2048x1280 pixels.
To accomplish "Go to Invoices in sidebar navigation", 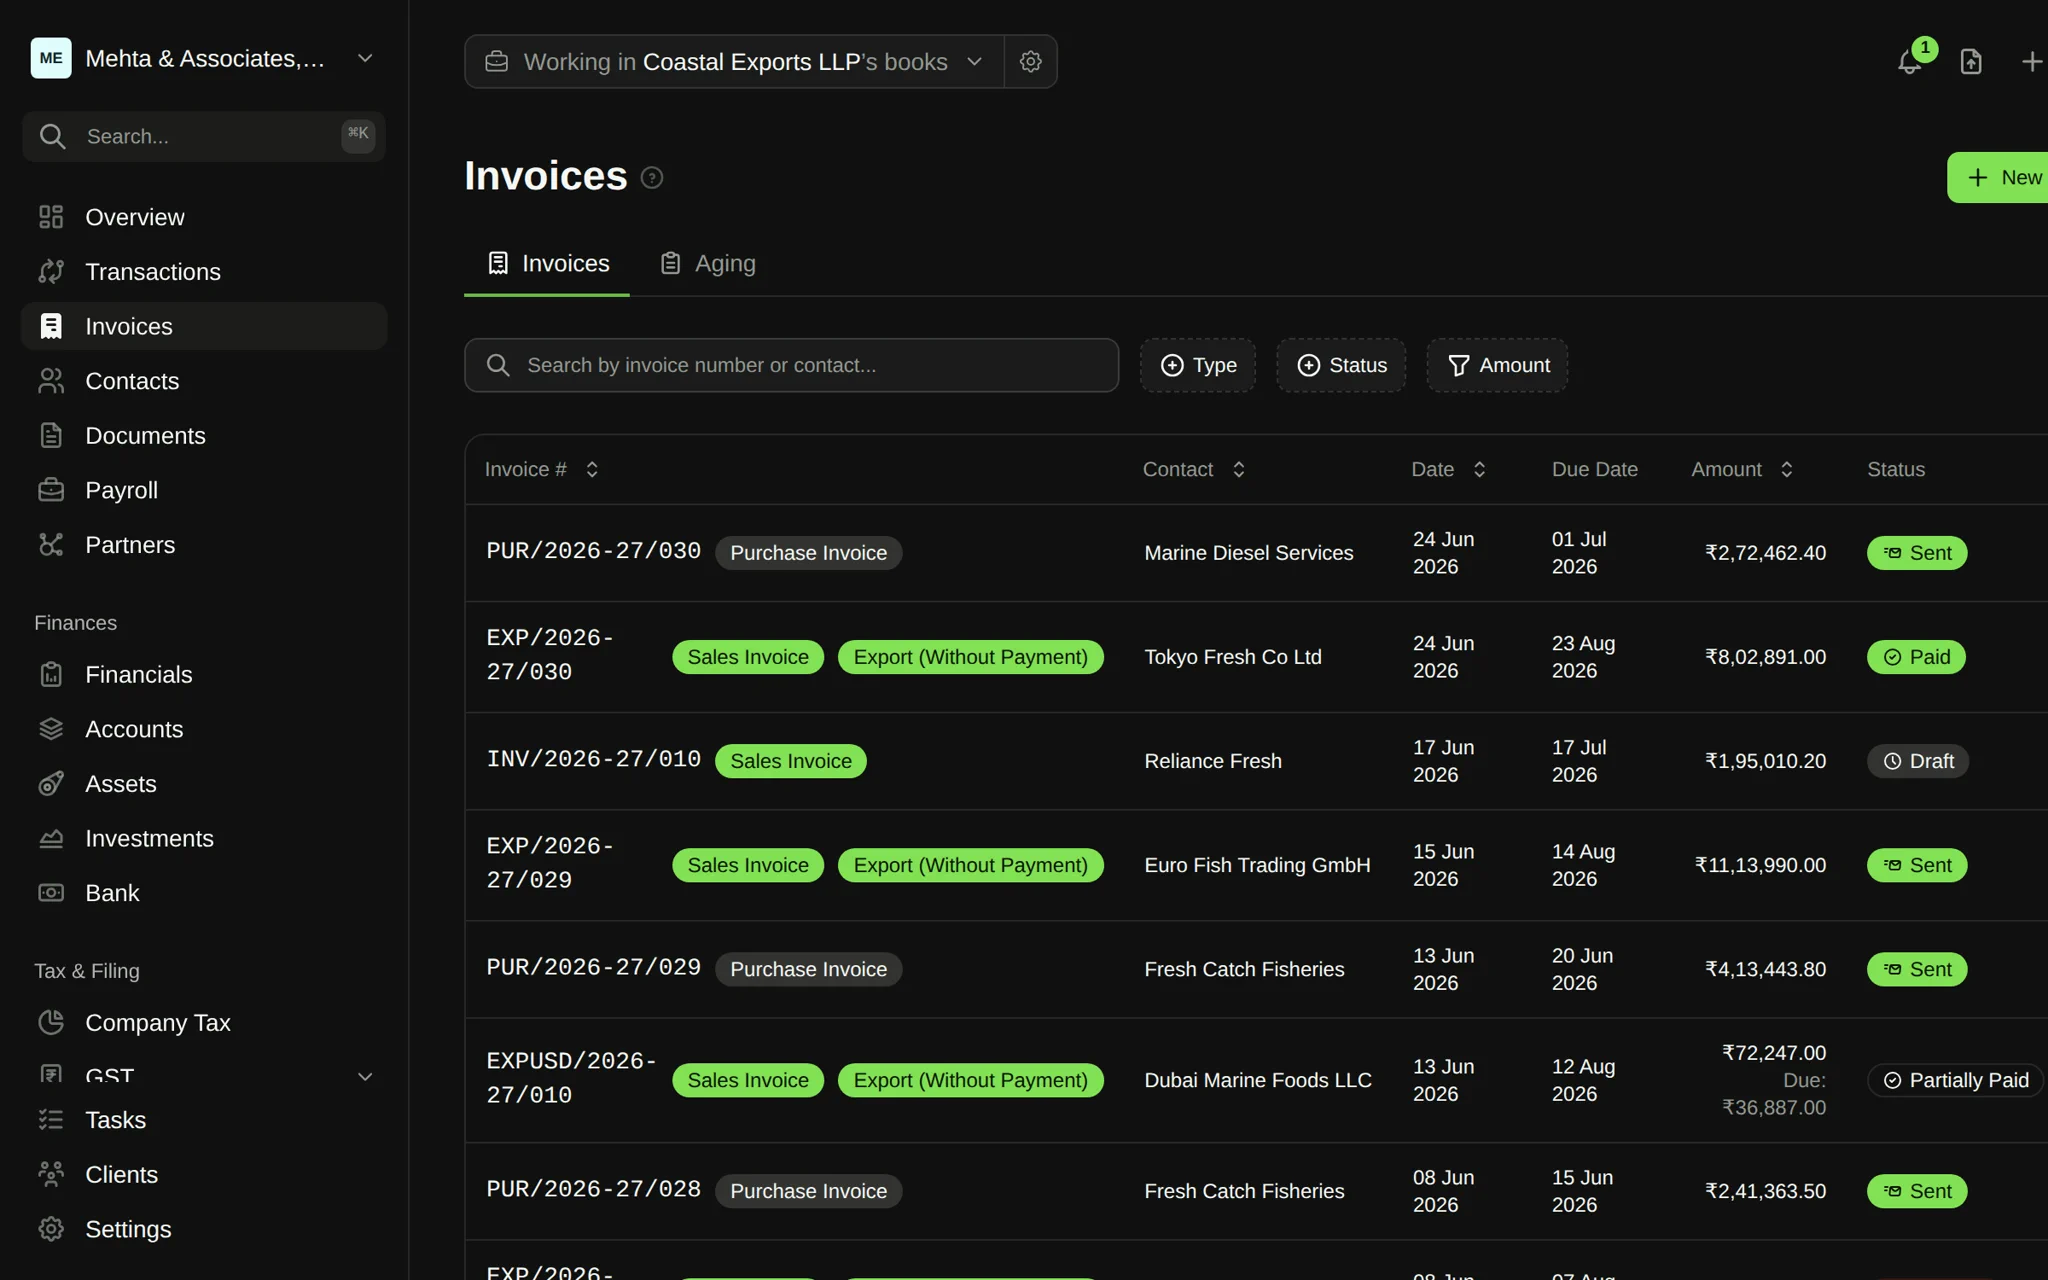I will (x=204, y=326).
